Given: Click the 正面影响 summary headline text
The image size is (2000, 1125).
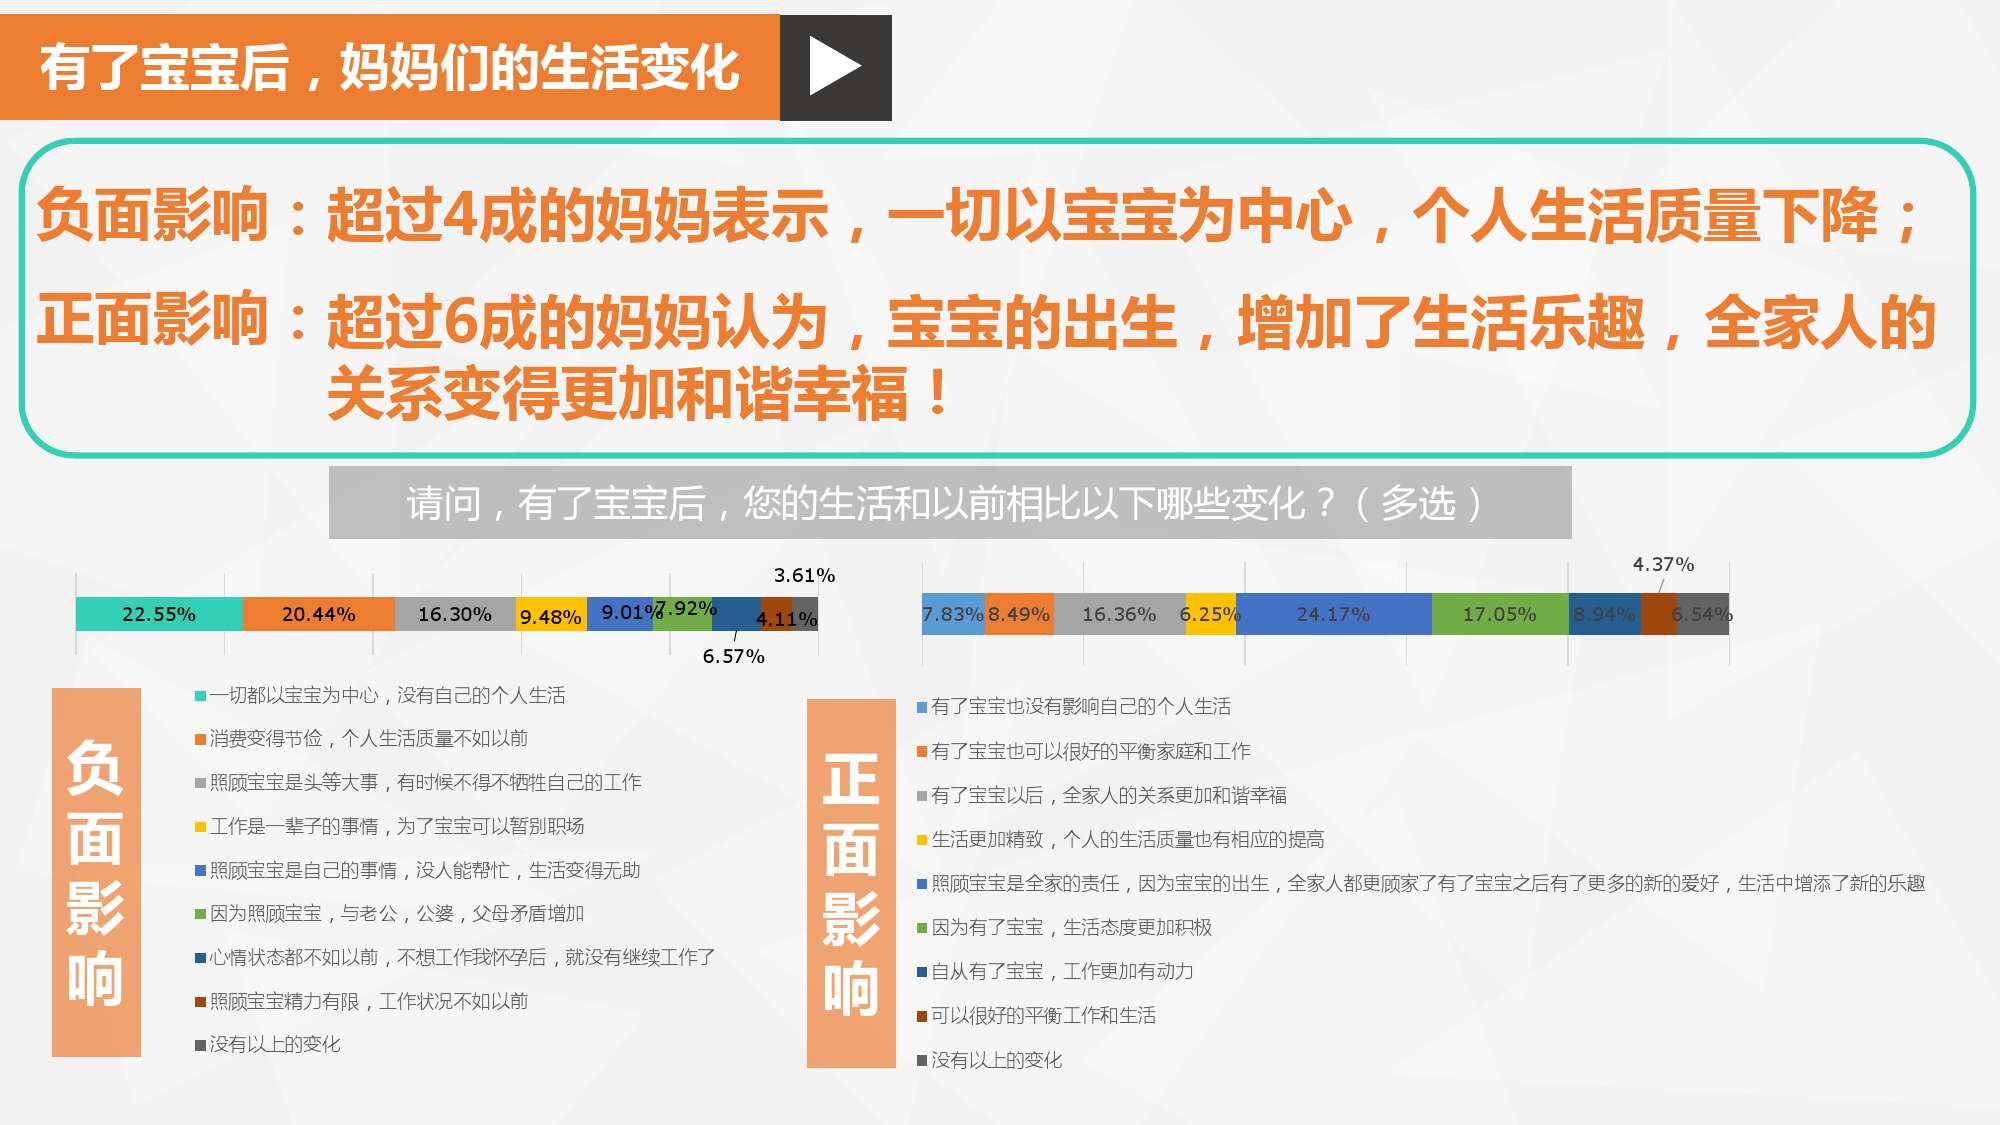Looking at the screenshot, I should coord(985,323).
